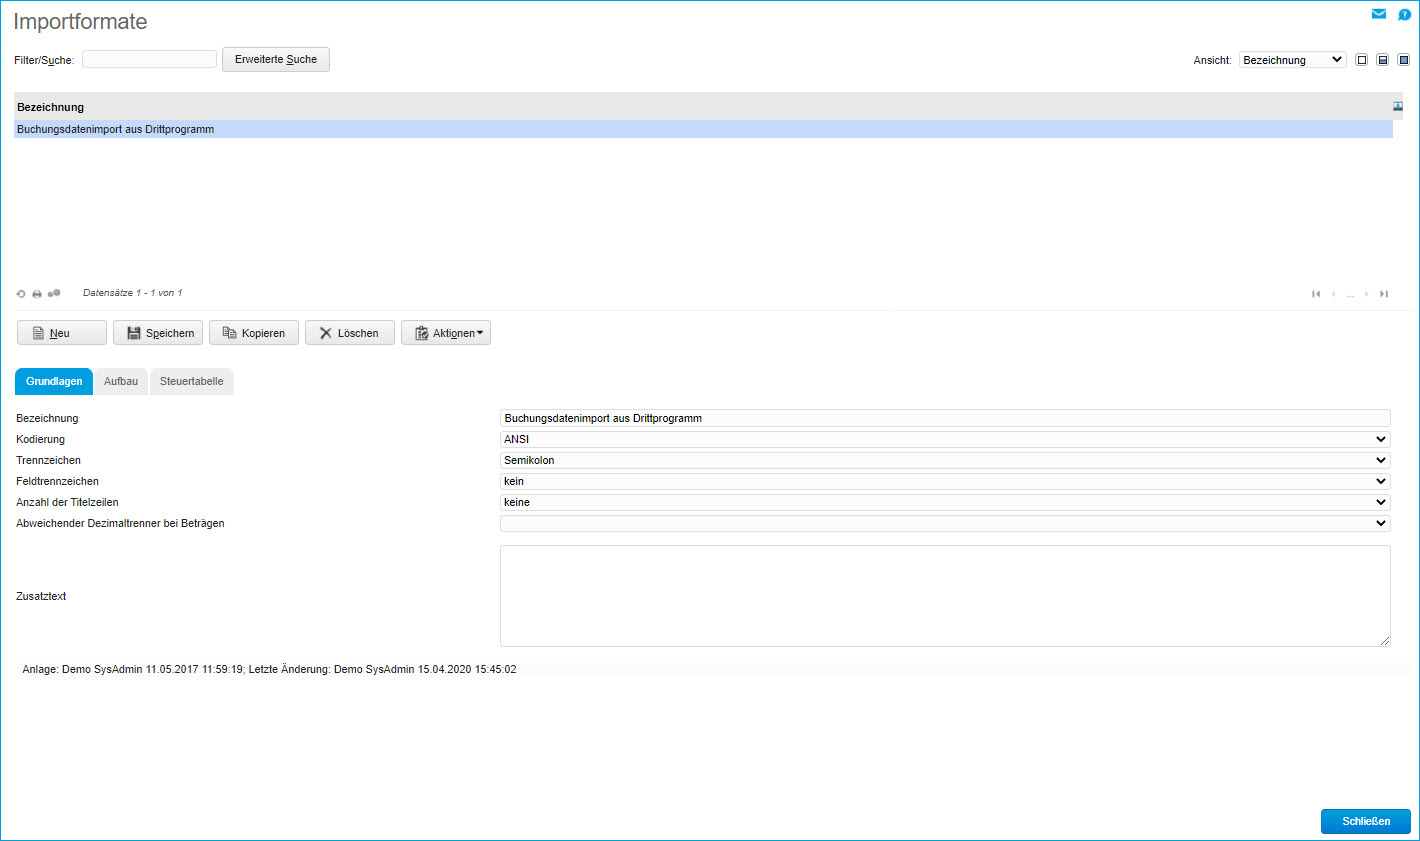Open the Aktionen dropdown menu
Image resolution: width=1420 pixels, height=841 pixels.
point(446,332)
